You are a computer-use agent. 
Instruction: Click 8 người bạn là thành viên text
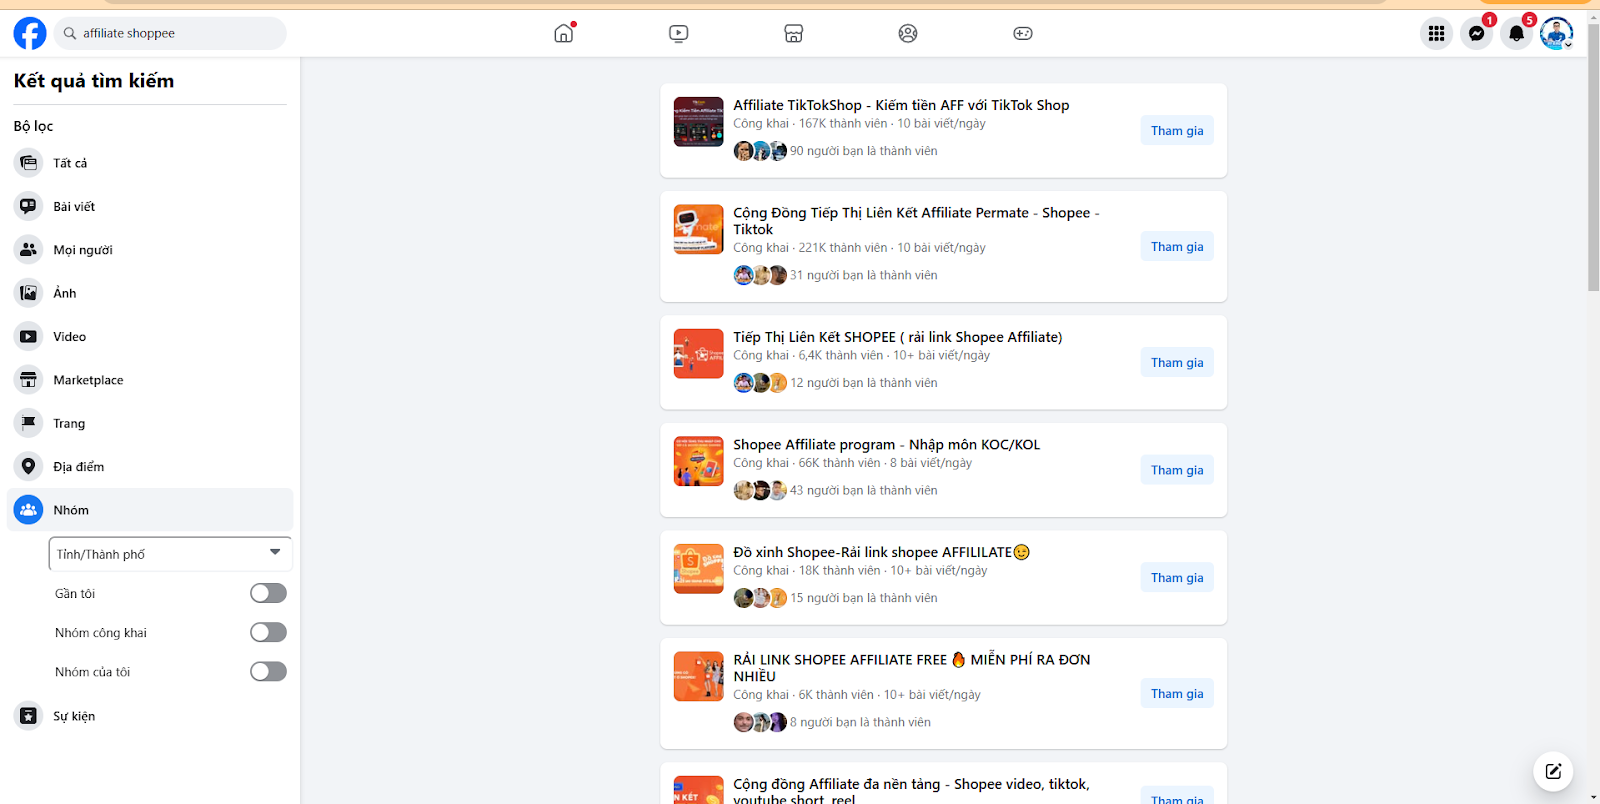(x=860, y=722)
